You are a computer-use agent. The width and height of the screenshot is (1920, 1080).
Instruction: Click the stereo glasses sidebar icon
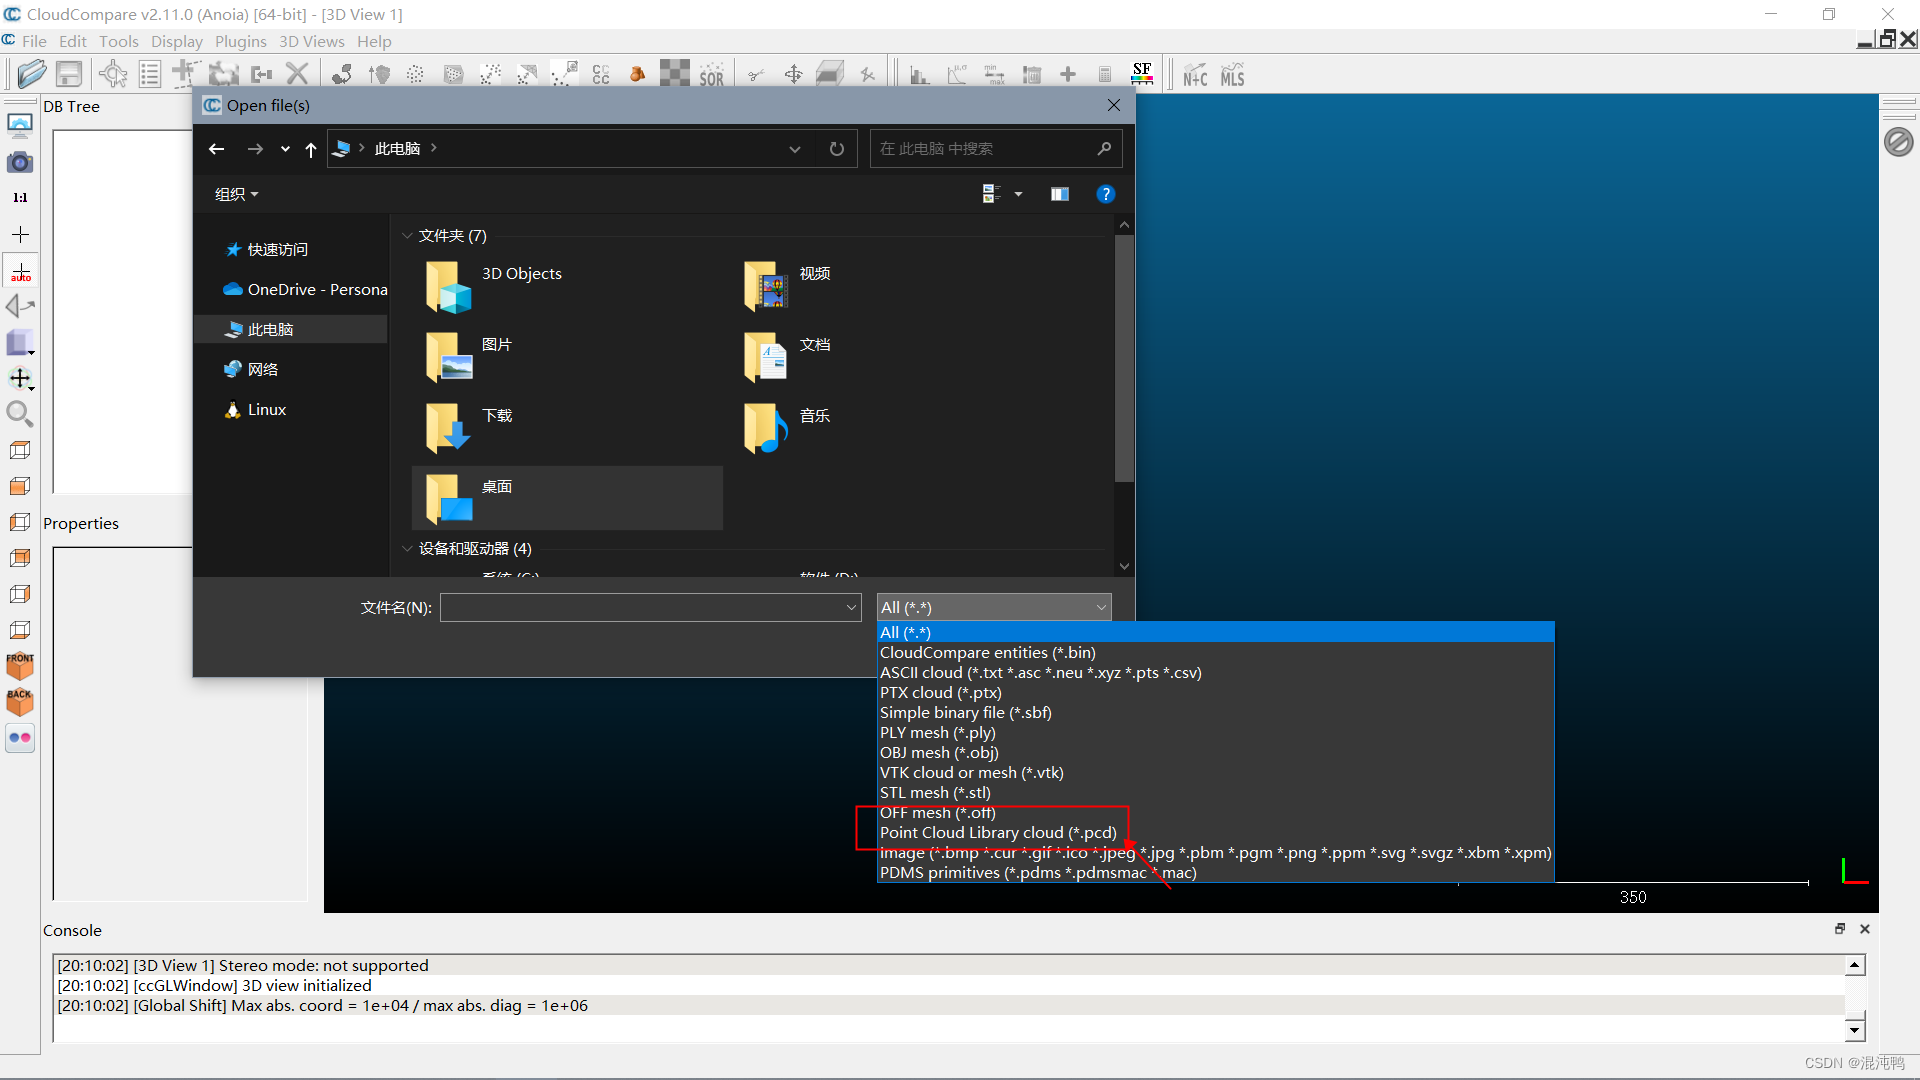tap(20, 738)
